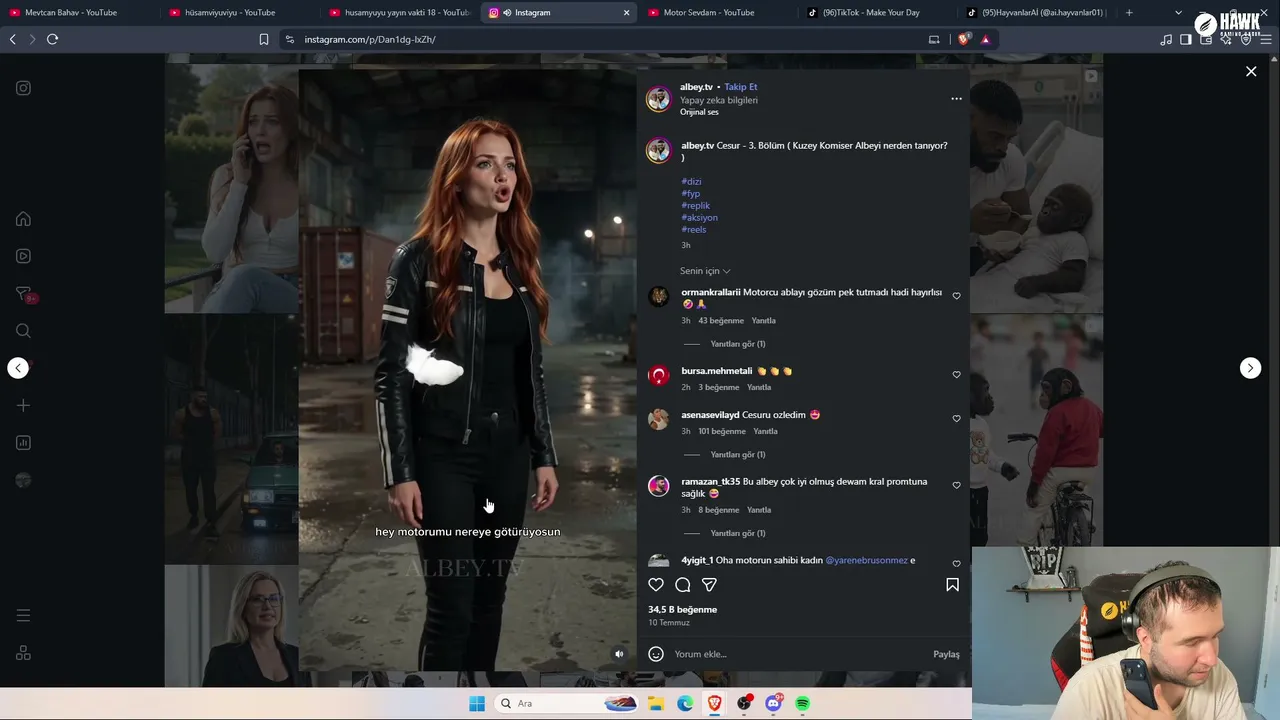The height and width of the screenshot is (720, 1280).
Task: Open File Explorer from the taskbar
Action: [655, 703]
